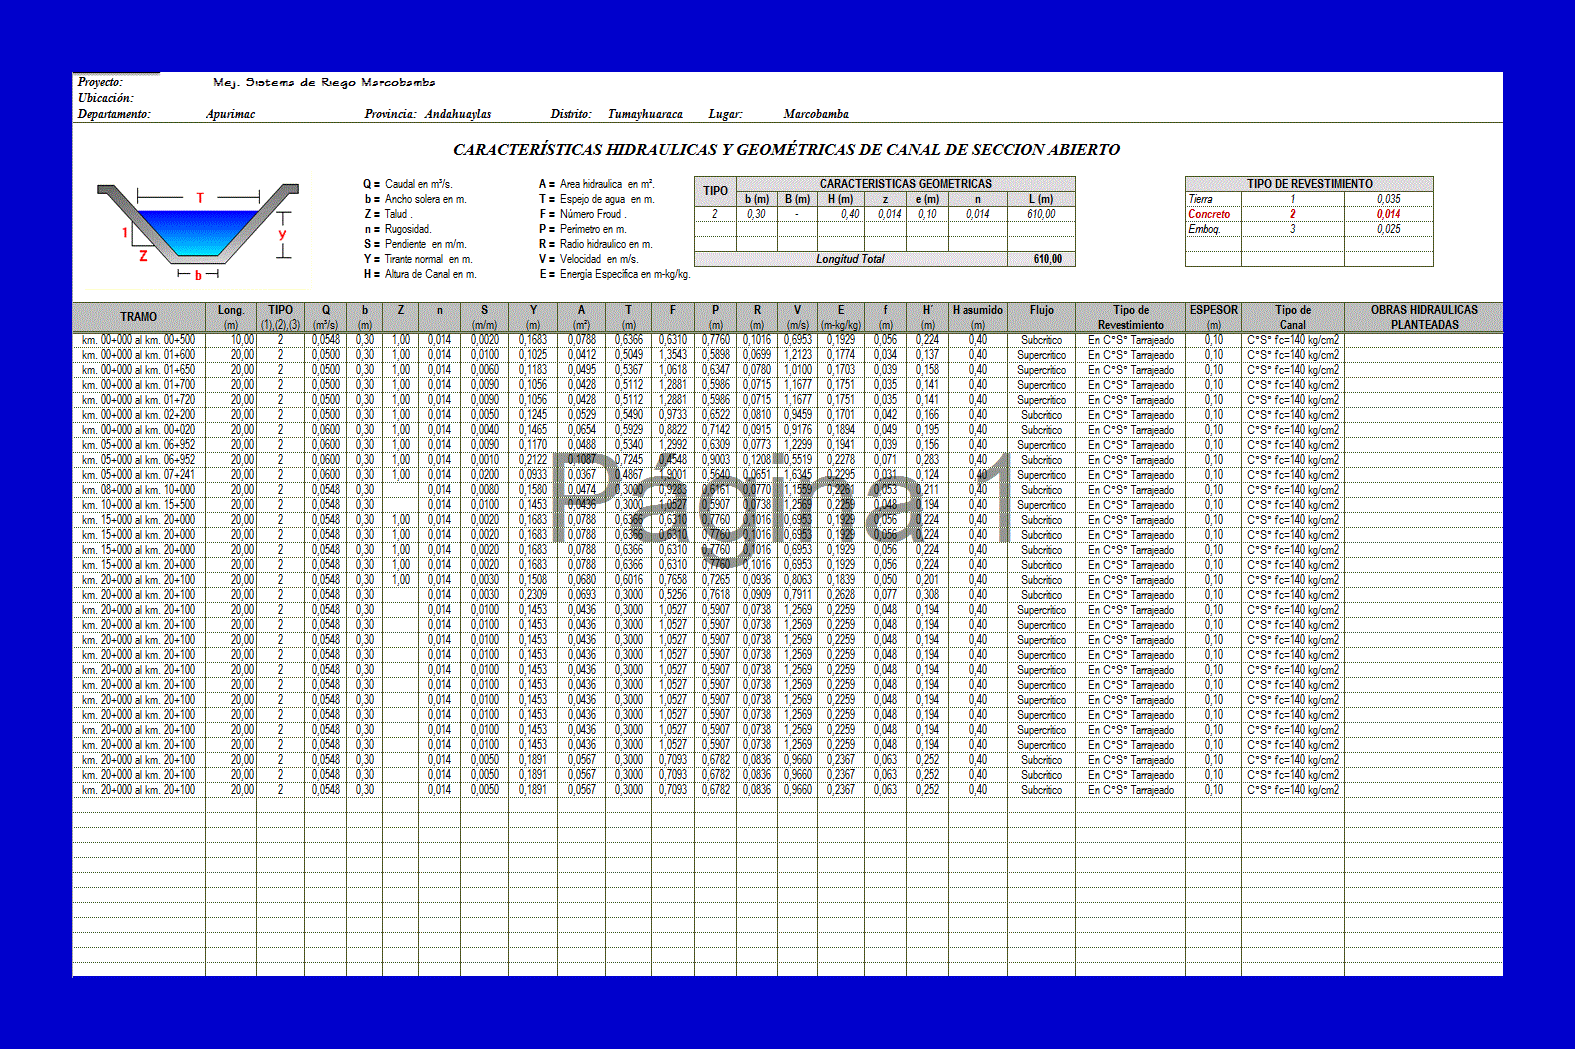This screenshot has width=1575, height=1049.
Task: Select the project name Mej. Sistema de Riego Marcobamba
Action: 324,82
